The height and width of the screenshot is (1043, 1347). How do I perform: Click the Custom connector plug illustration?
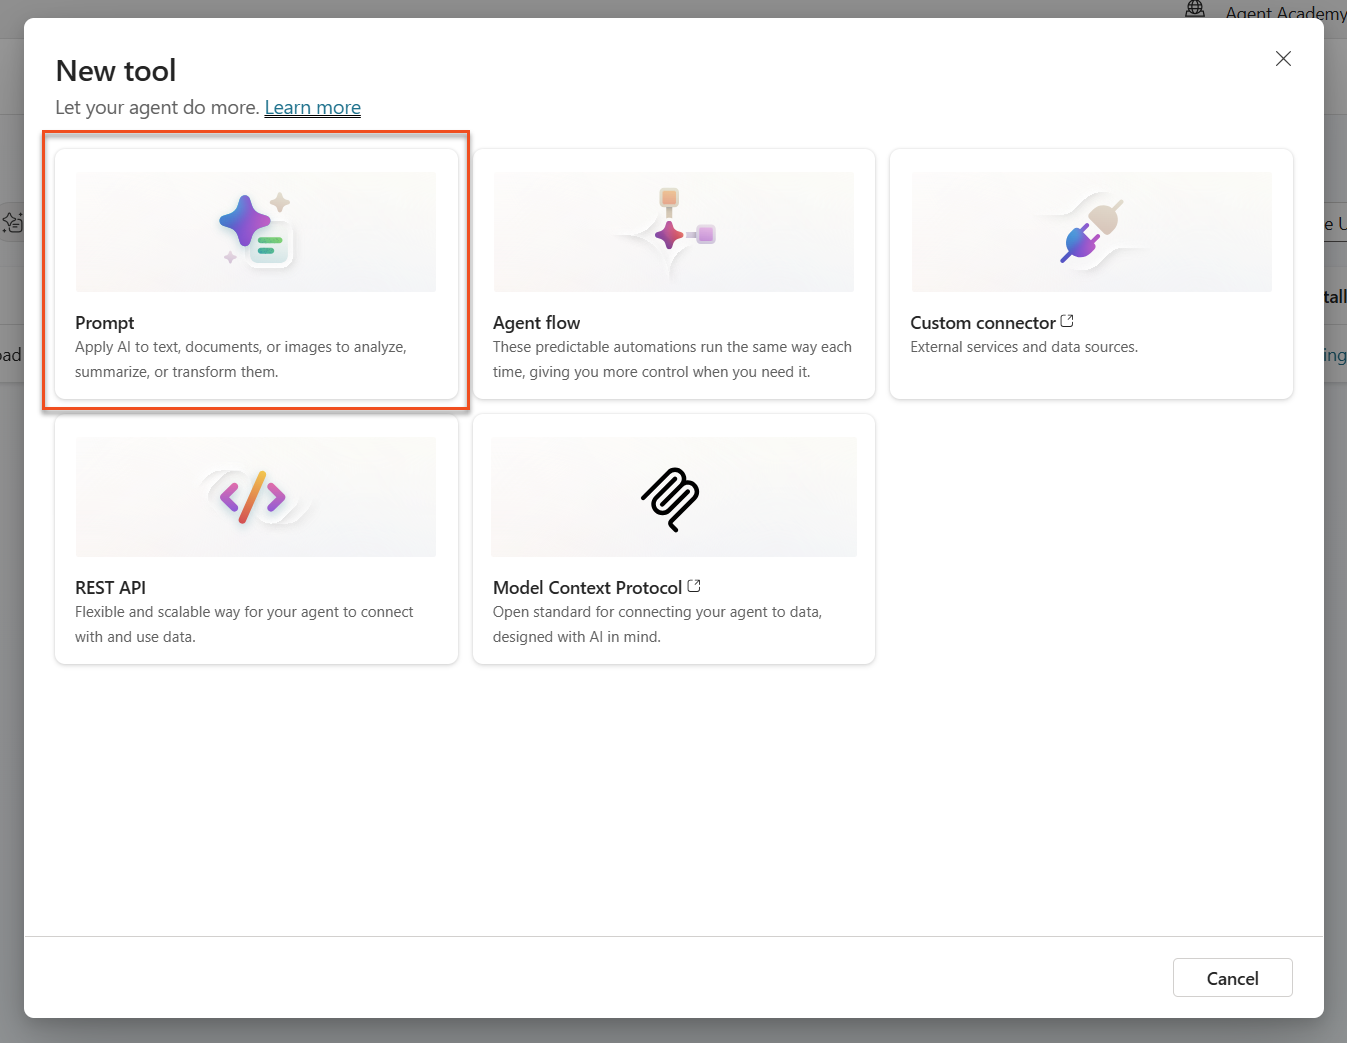pyautogui.click(x=1091, y=232)
